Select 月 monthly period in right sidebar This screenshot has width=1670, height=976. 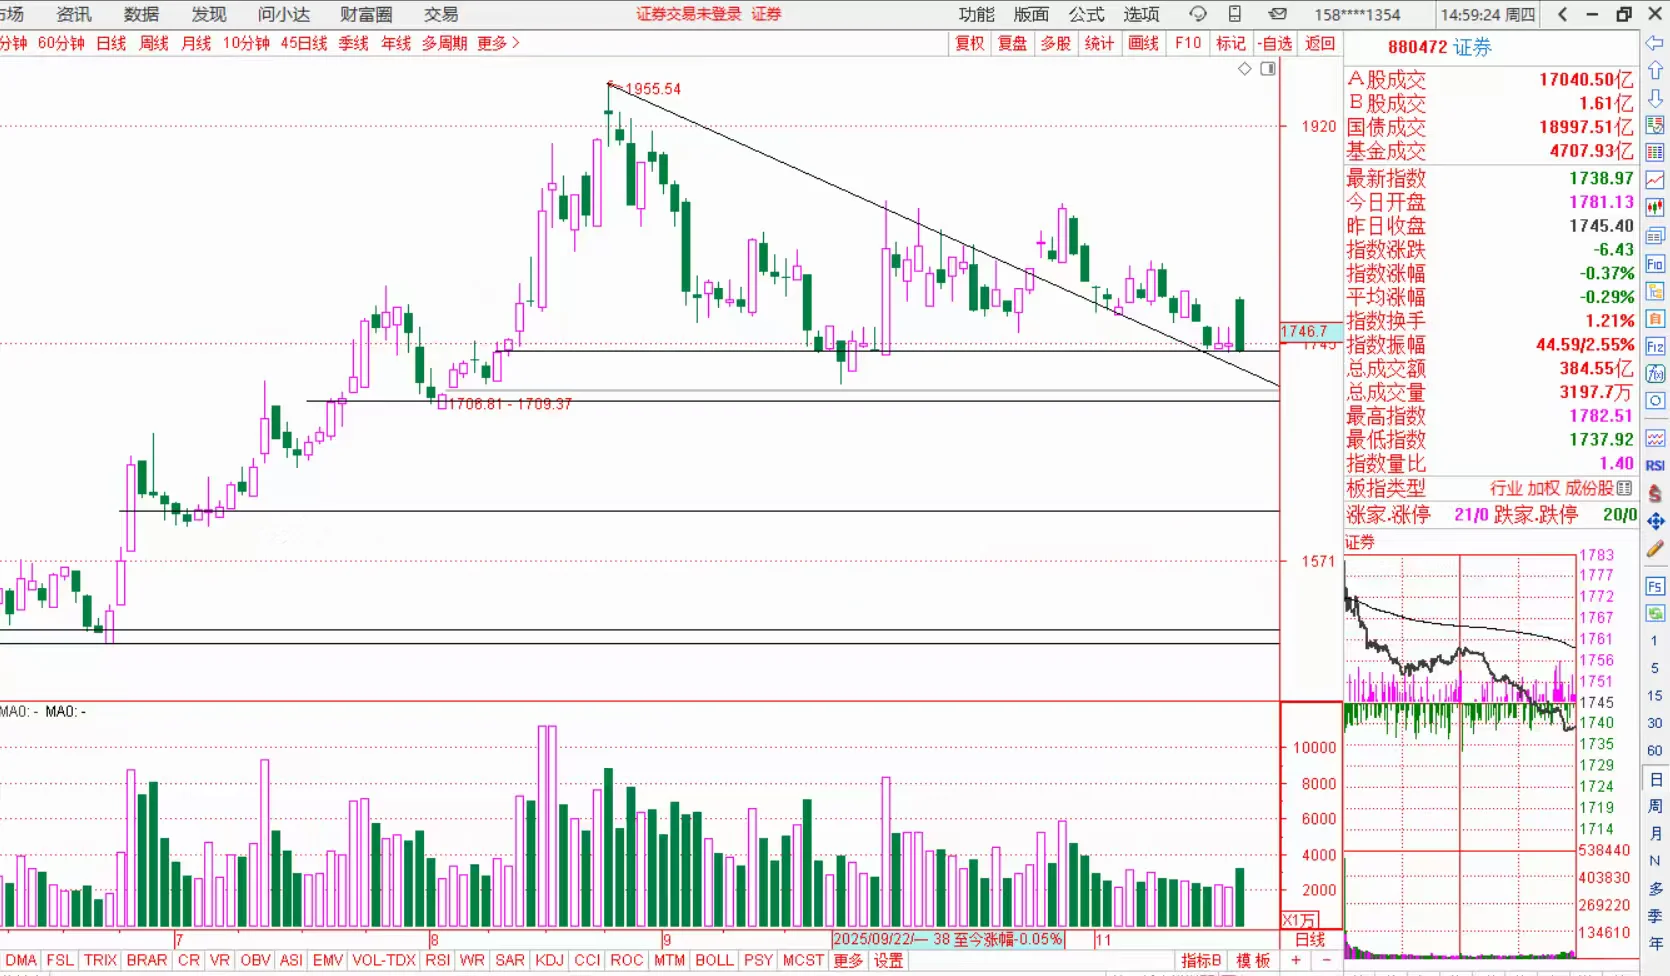coord(1655,833)
